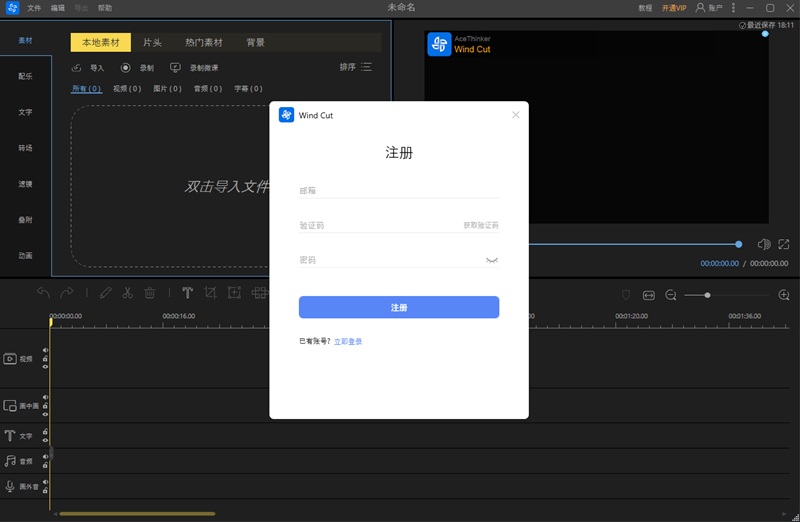The width and height of the screenshot is (800, 522).
Task: Mute the 视频 track speaker toggle
Action: coord(45,351)
